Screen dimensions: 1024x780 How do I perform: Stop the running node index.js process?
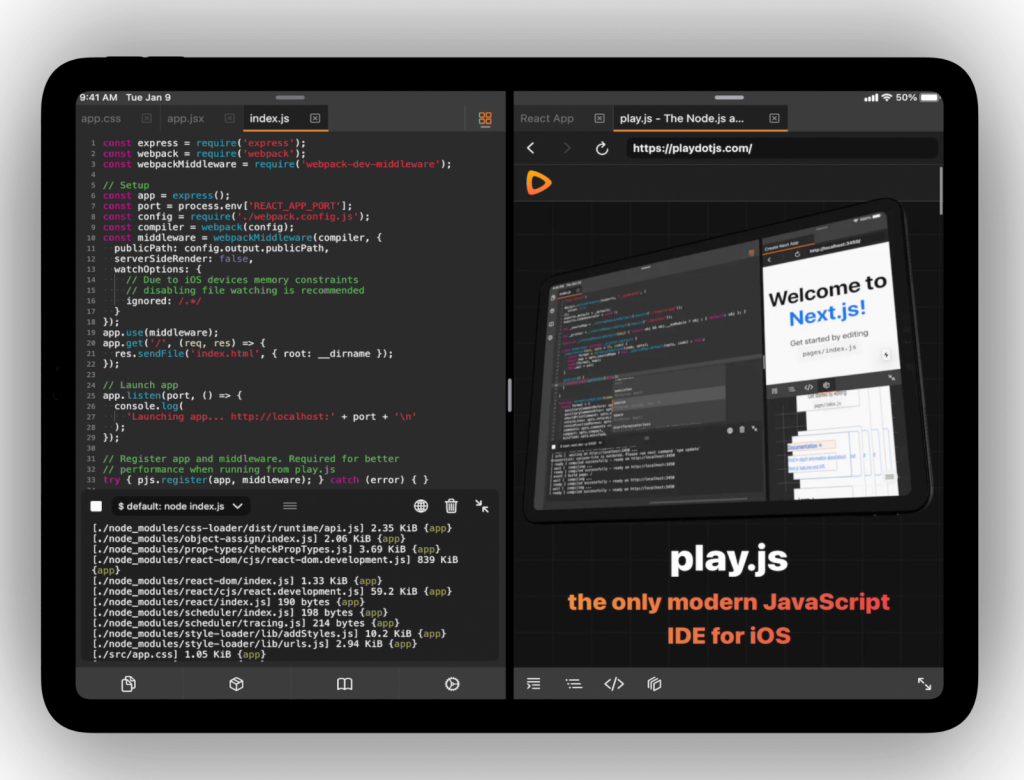96,506
